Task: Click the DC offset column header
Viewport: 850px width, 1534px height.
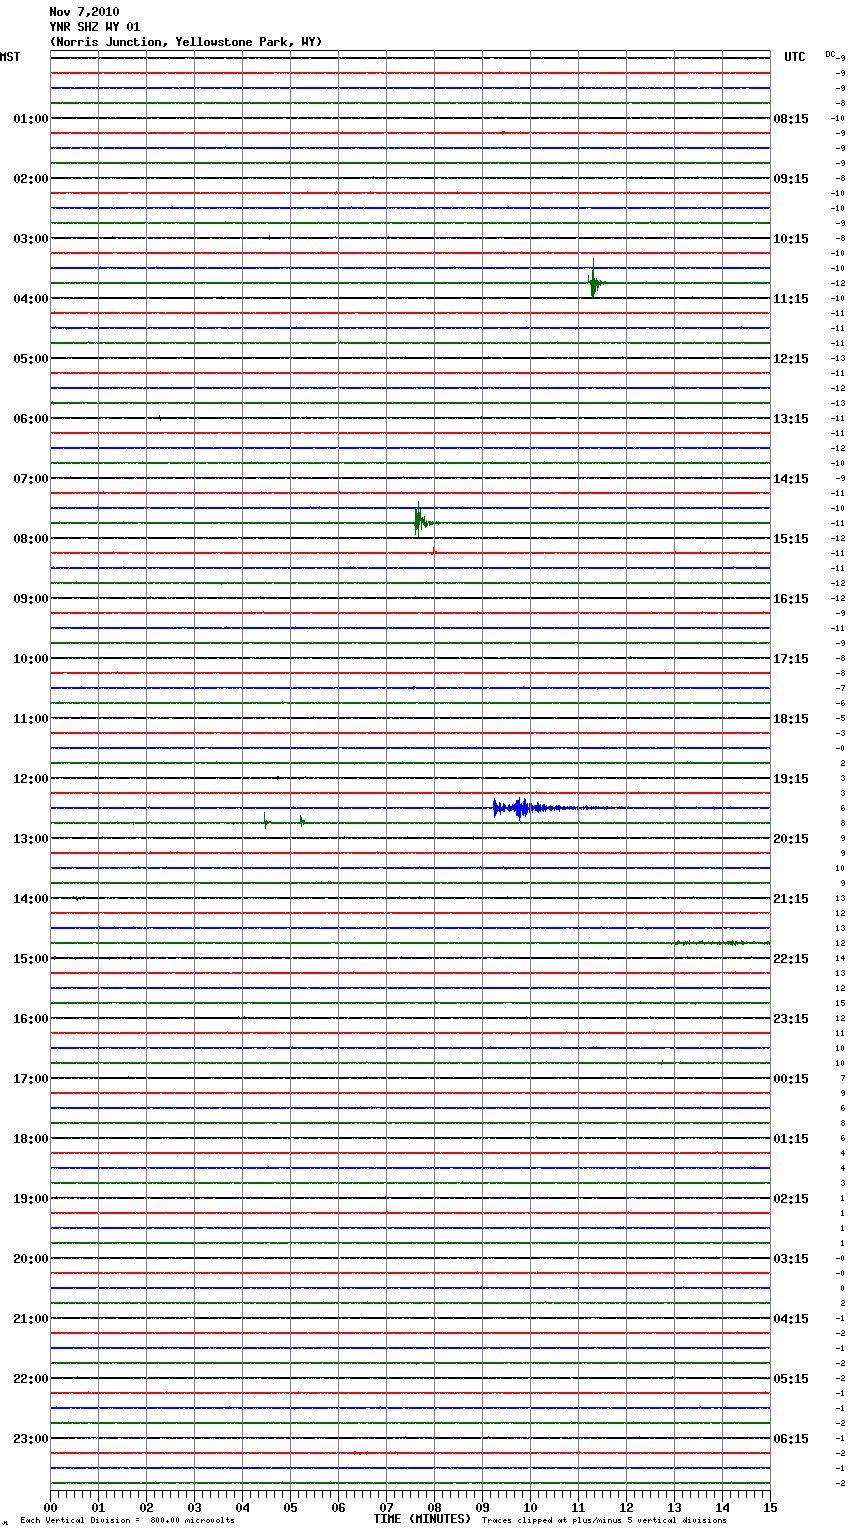Action: point(831,54)
